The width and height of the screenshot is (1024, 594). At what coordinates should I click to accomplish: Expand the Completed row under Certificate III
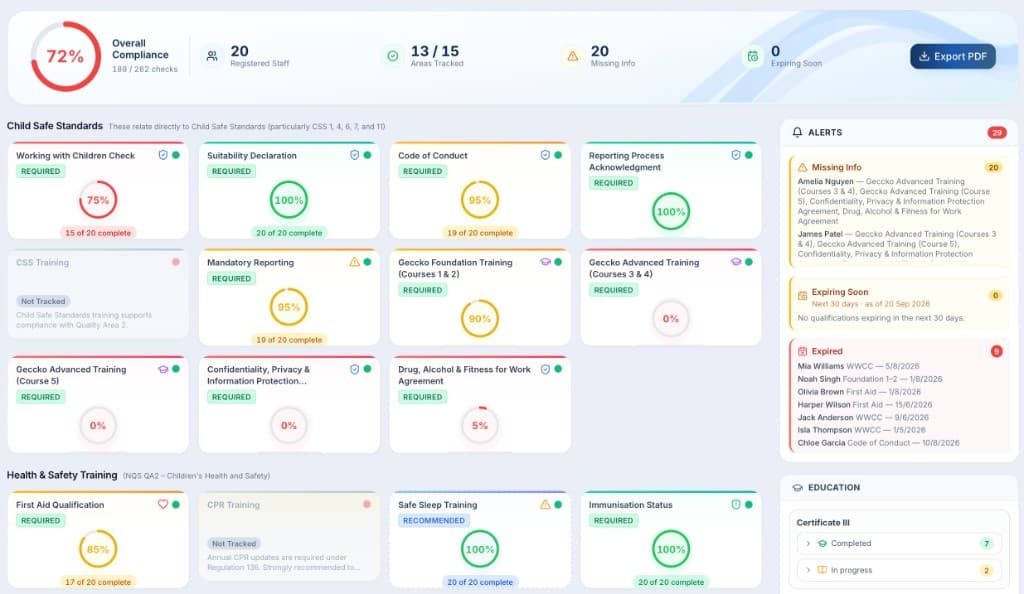tap(899, 543)
